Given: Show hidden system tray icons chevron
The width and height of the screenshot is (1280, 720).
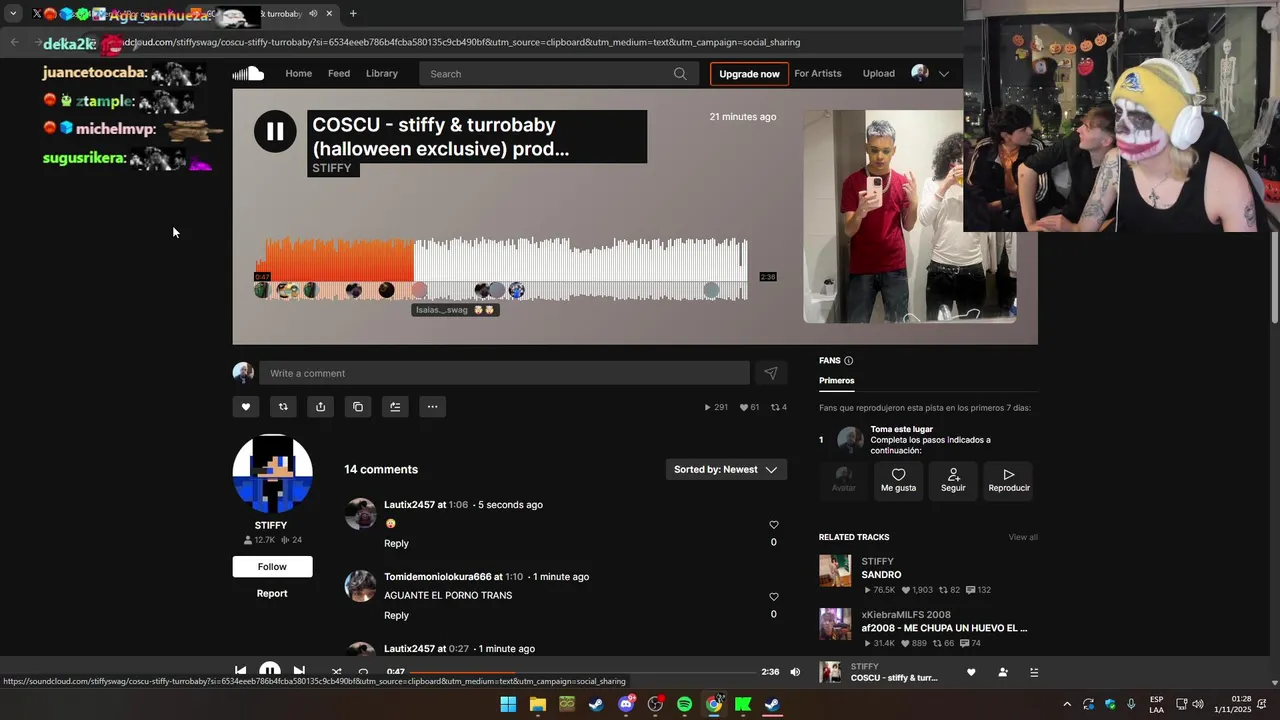Looking at the screenshot, I should (x=1066, y=704).
